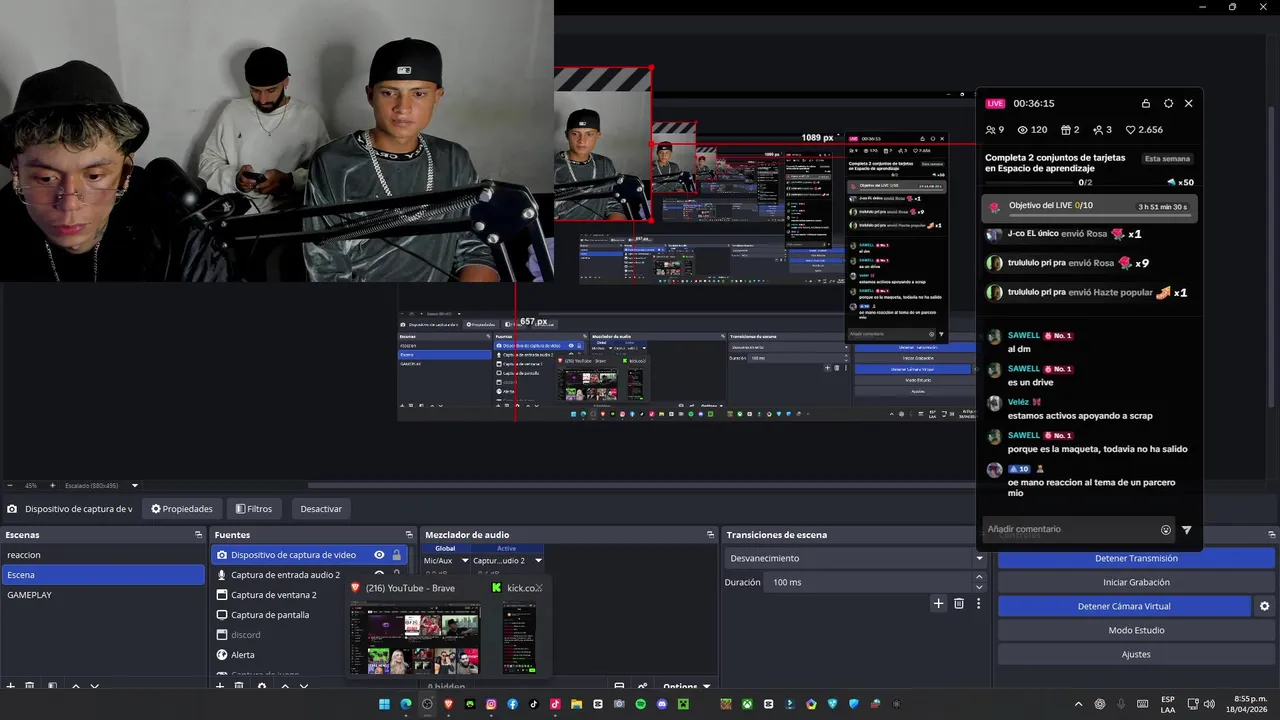Zoom out the preview with minus

coord(10,485)
